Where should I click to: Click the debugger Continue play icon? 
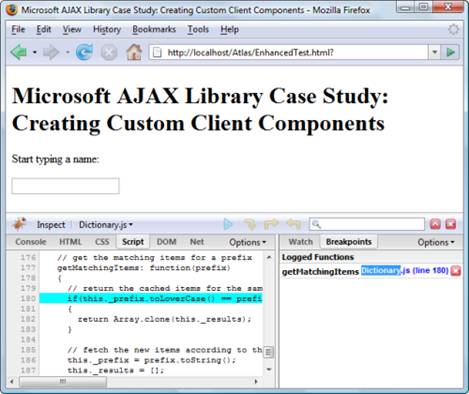(228, 224)
